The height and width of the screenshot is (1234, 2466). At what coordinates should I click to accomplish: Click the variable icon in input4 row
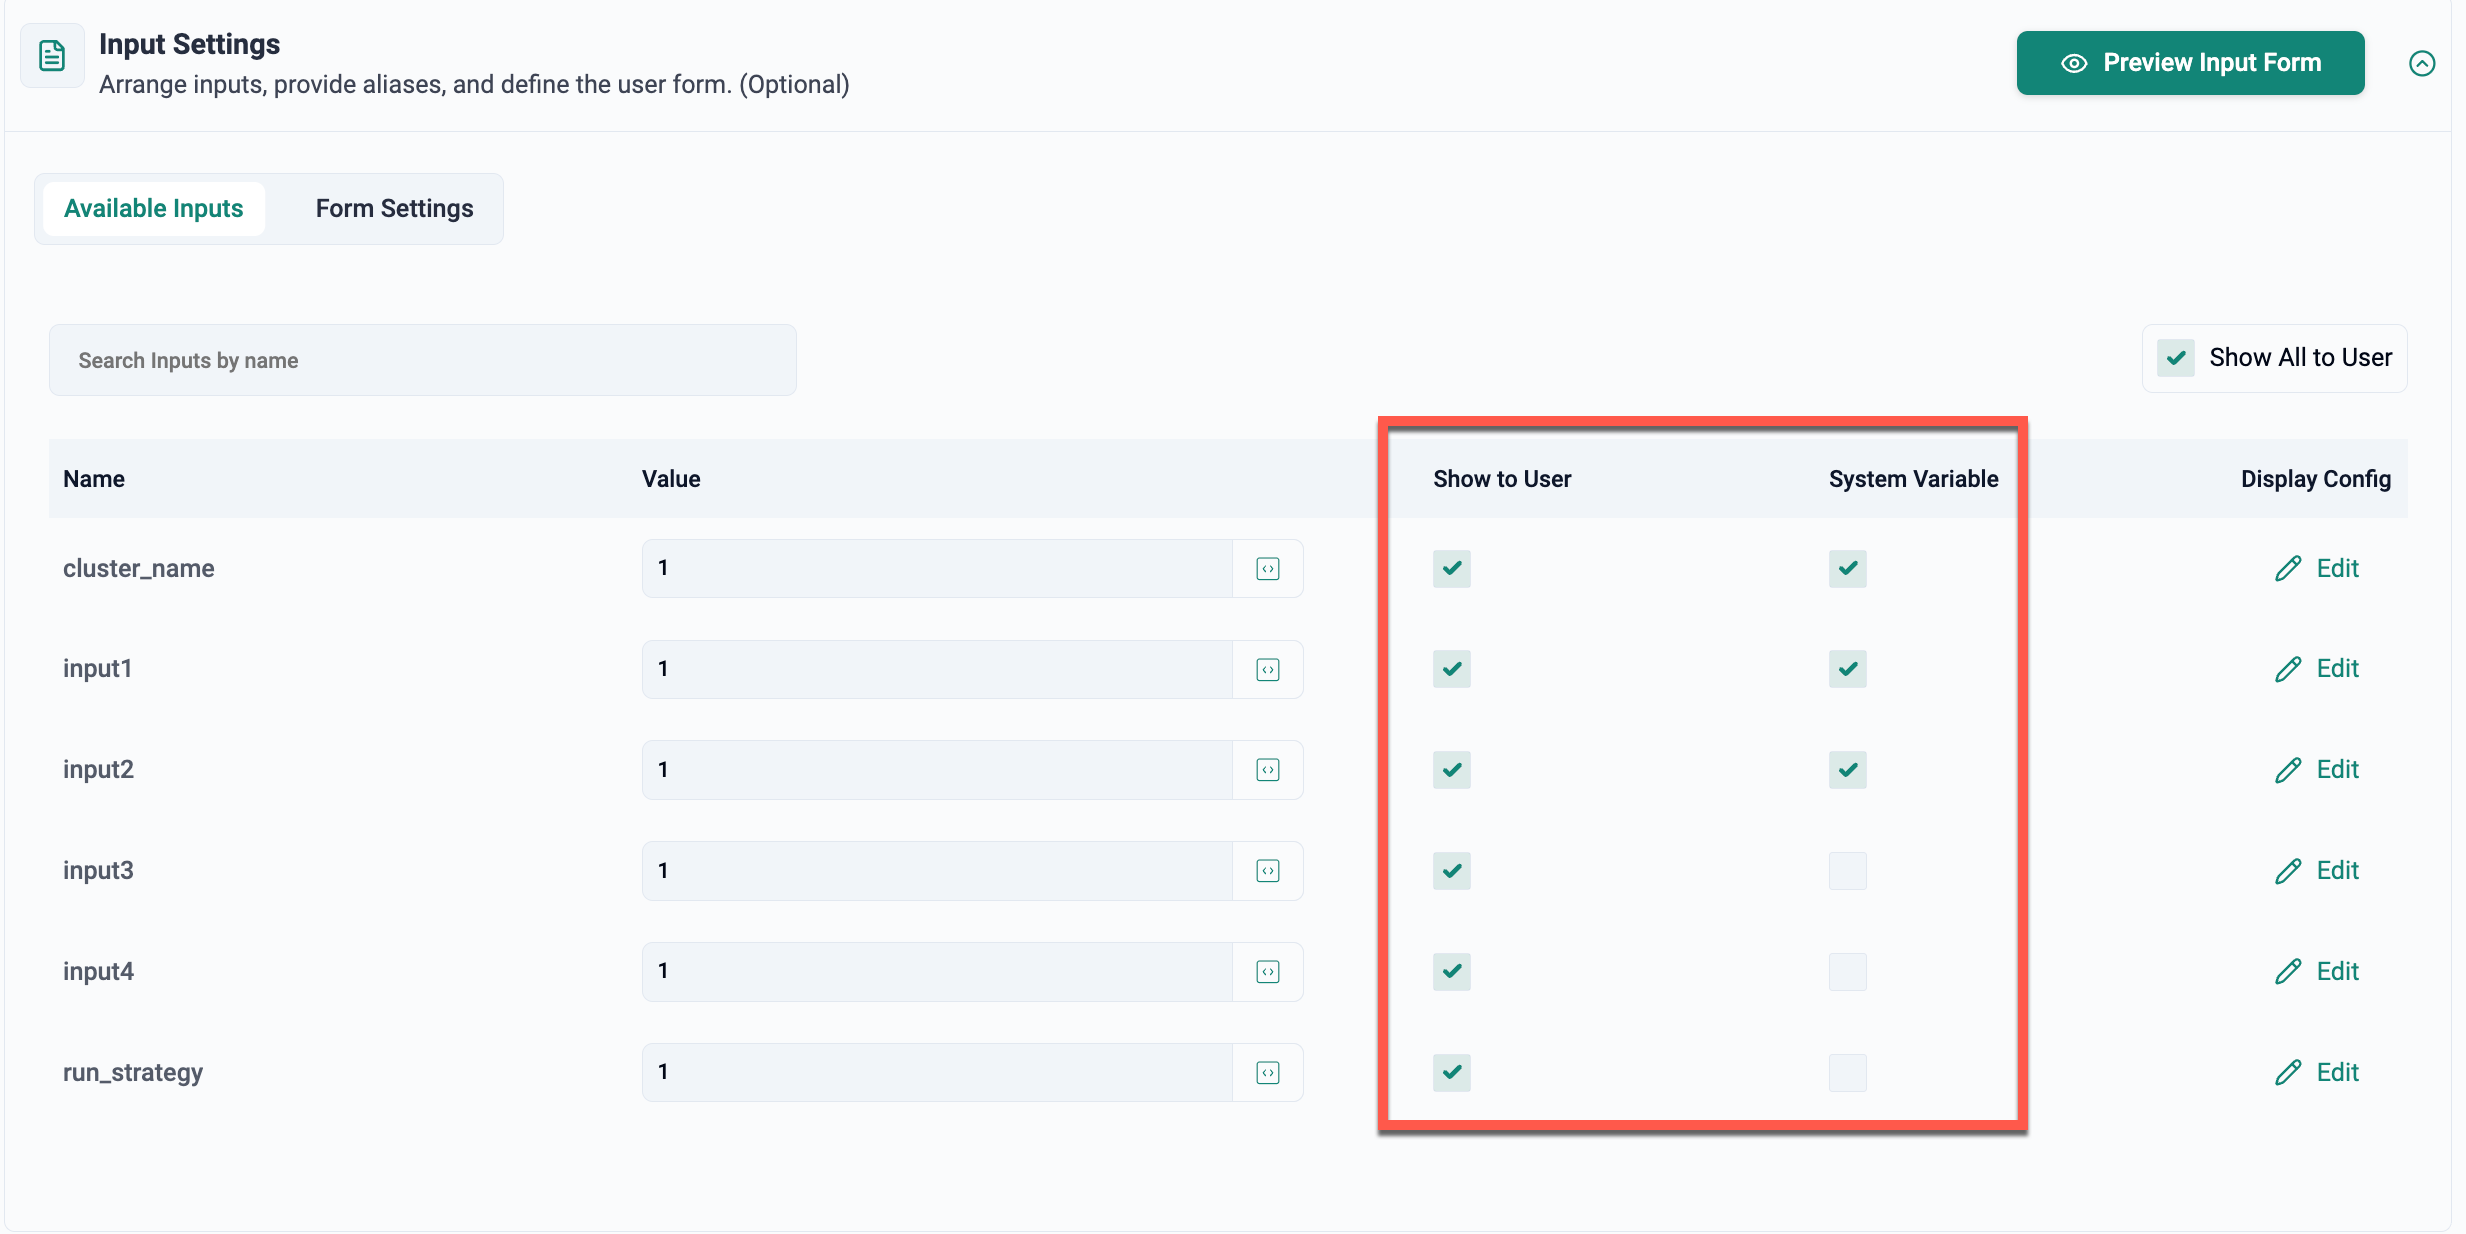pyautogui.click(x=1268, y=972)
